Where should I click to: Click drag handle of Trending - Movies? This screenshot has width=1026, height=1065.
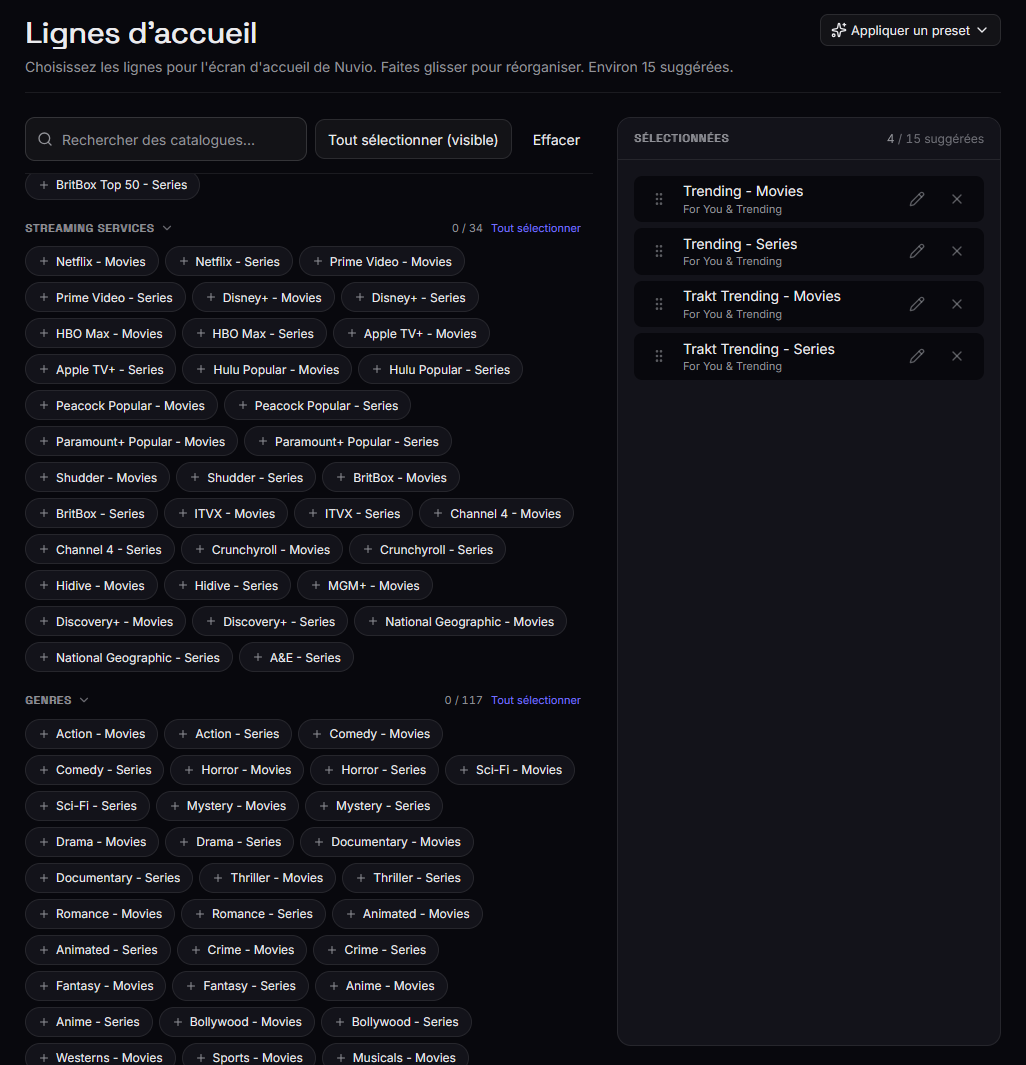click(x=659, y=199)
